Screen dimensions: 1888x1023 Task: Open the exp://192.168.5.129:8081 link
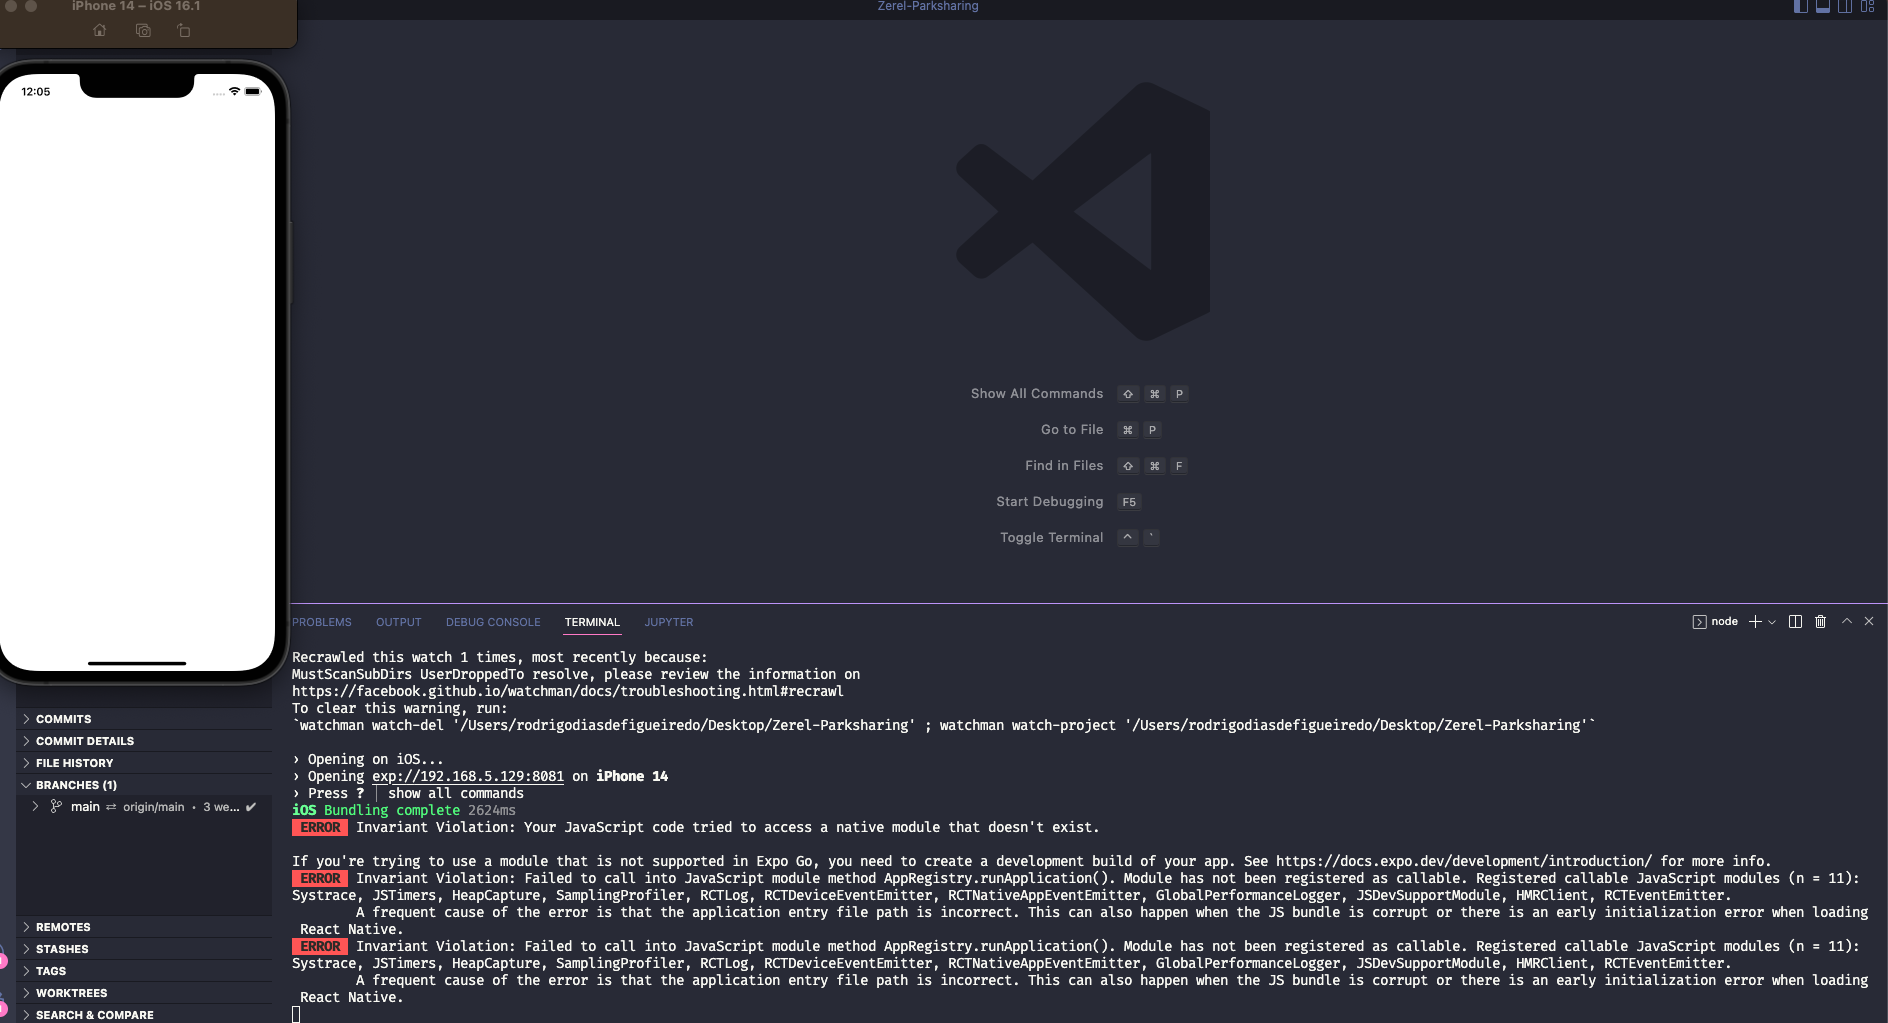click(467, 776)
